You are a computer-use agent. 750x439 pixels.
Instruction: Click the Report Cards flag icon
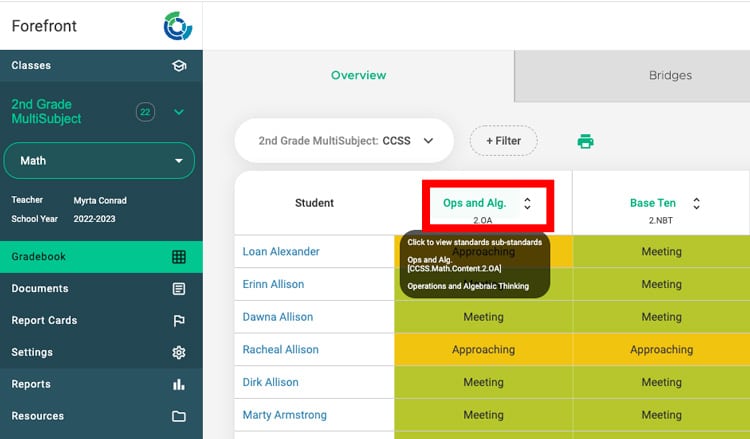[179, 321]
